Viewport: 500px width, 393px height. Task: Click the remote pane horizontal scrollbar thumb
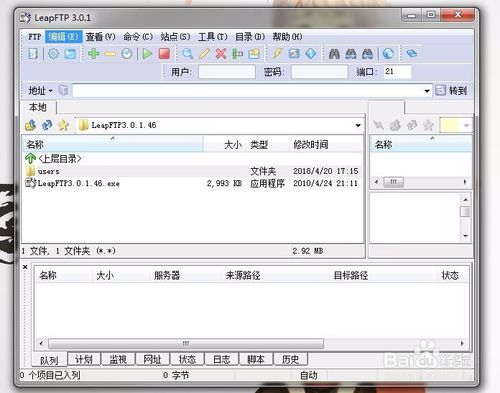pos(394,182)
